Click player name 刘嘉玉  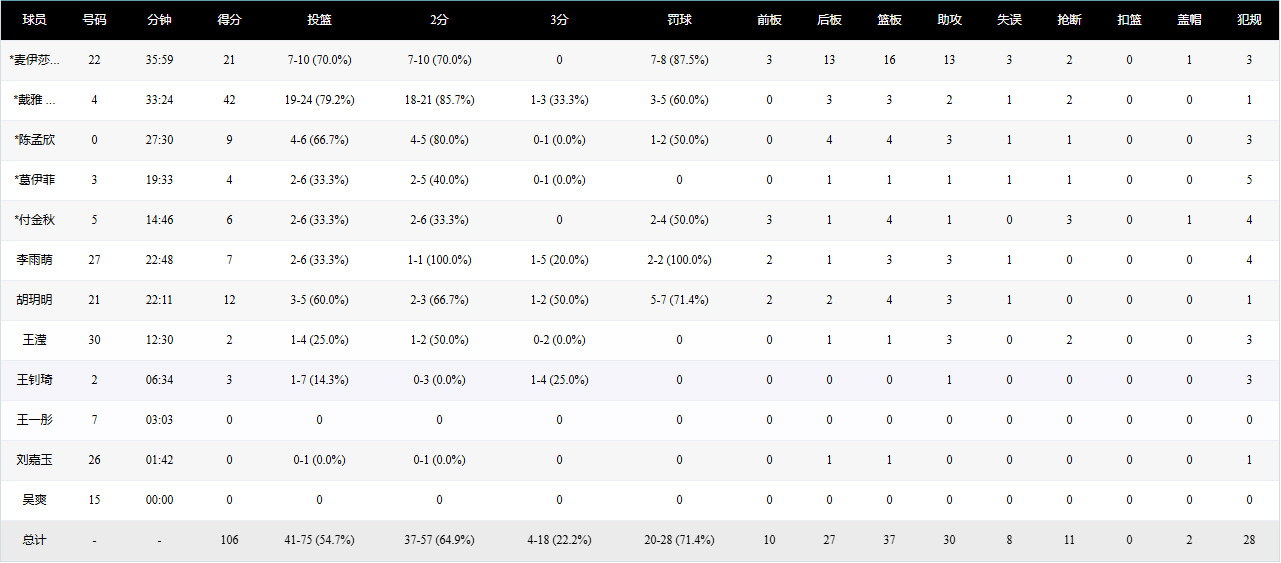(35, 460)
